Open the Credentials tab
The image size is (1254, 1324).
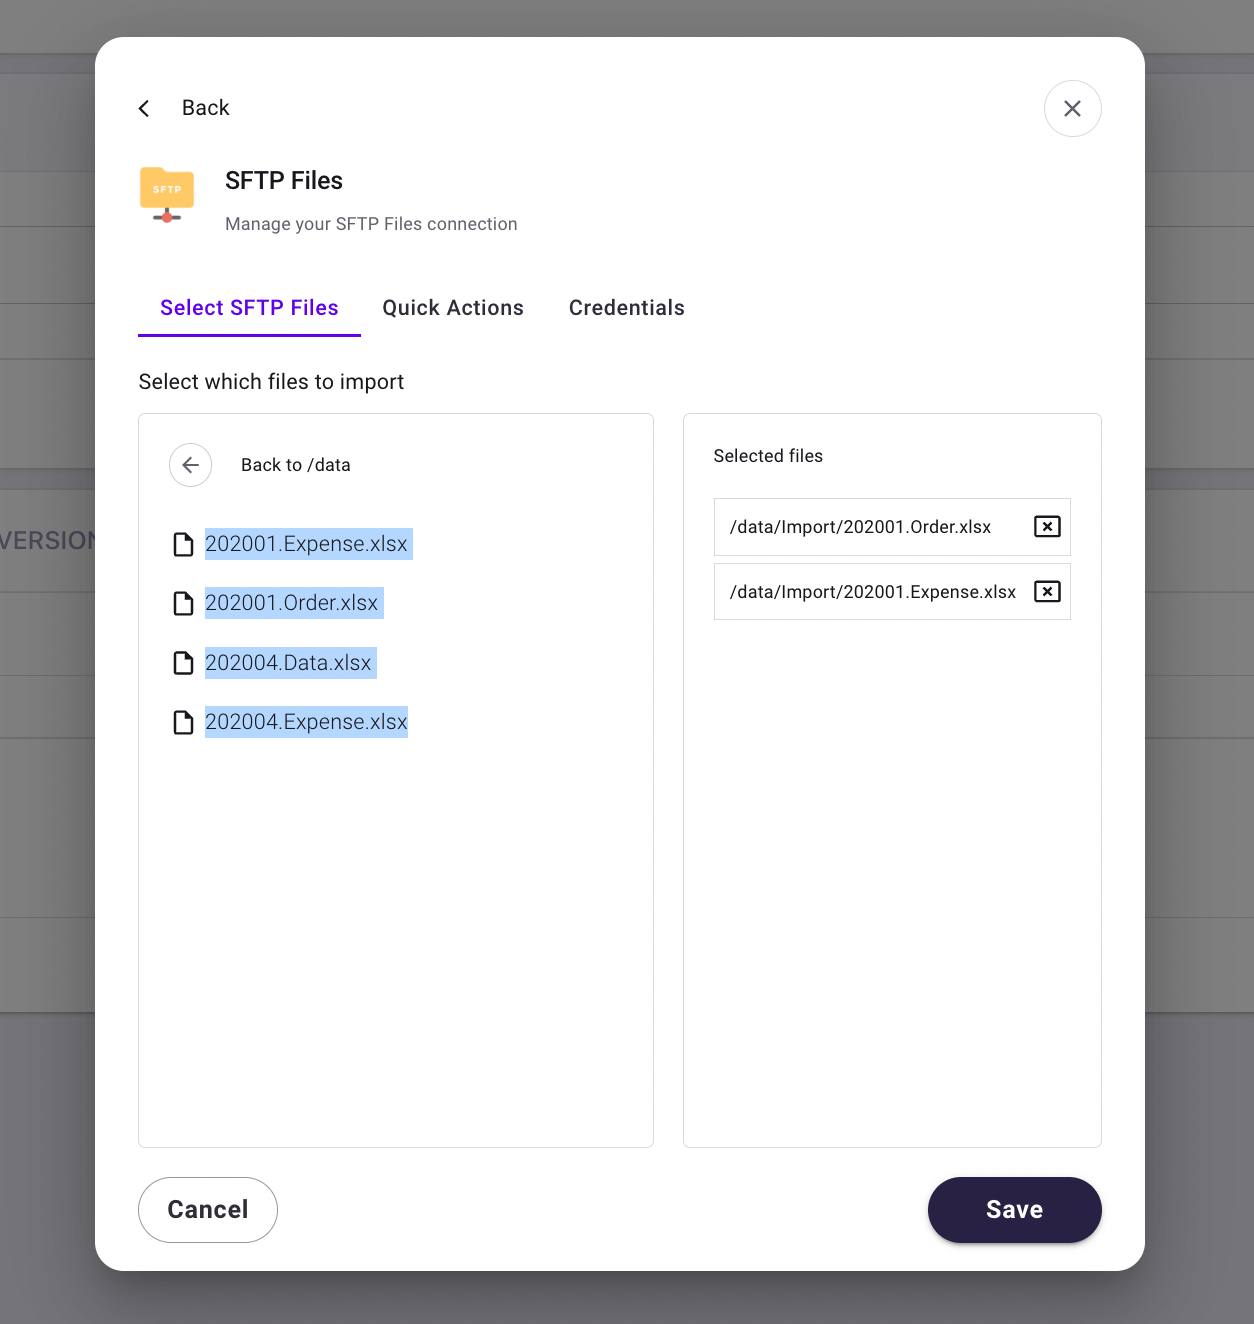pyautogui.click(x=627, y=308)
